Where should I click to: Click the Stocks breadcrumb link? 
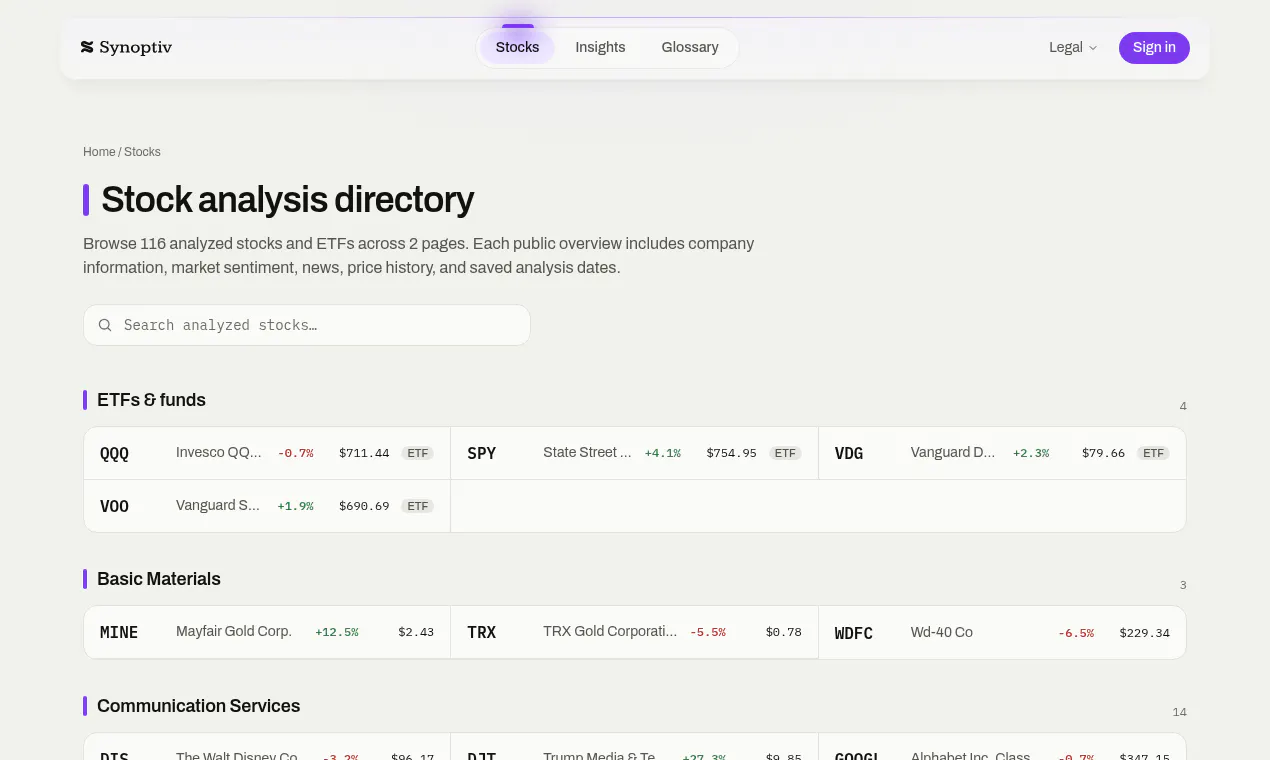142,152
